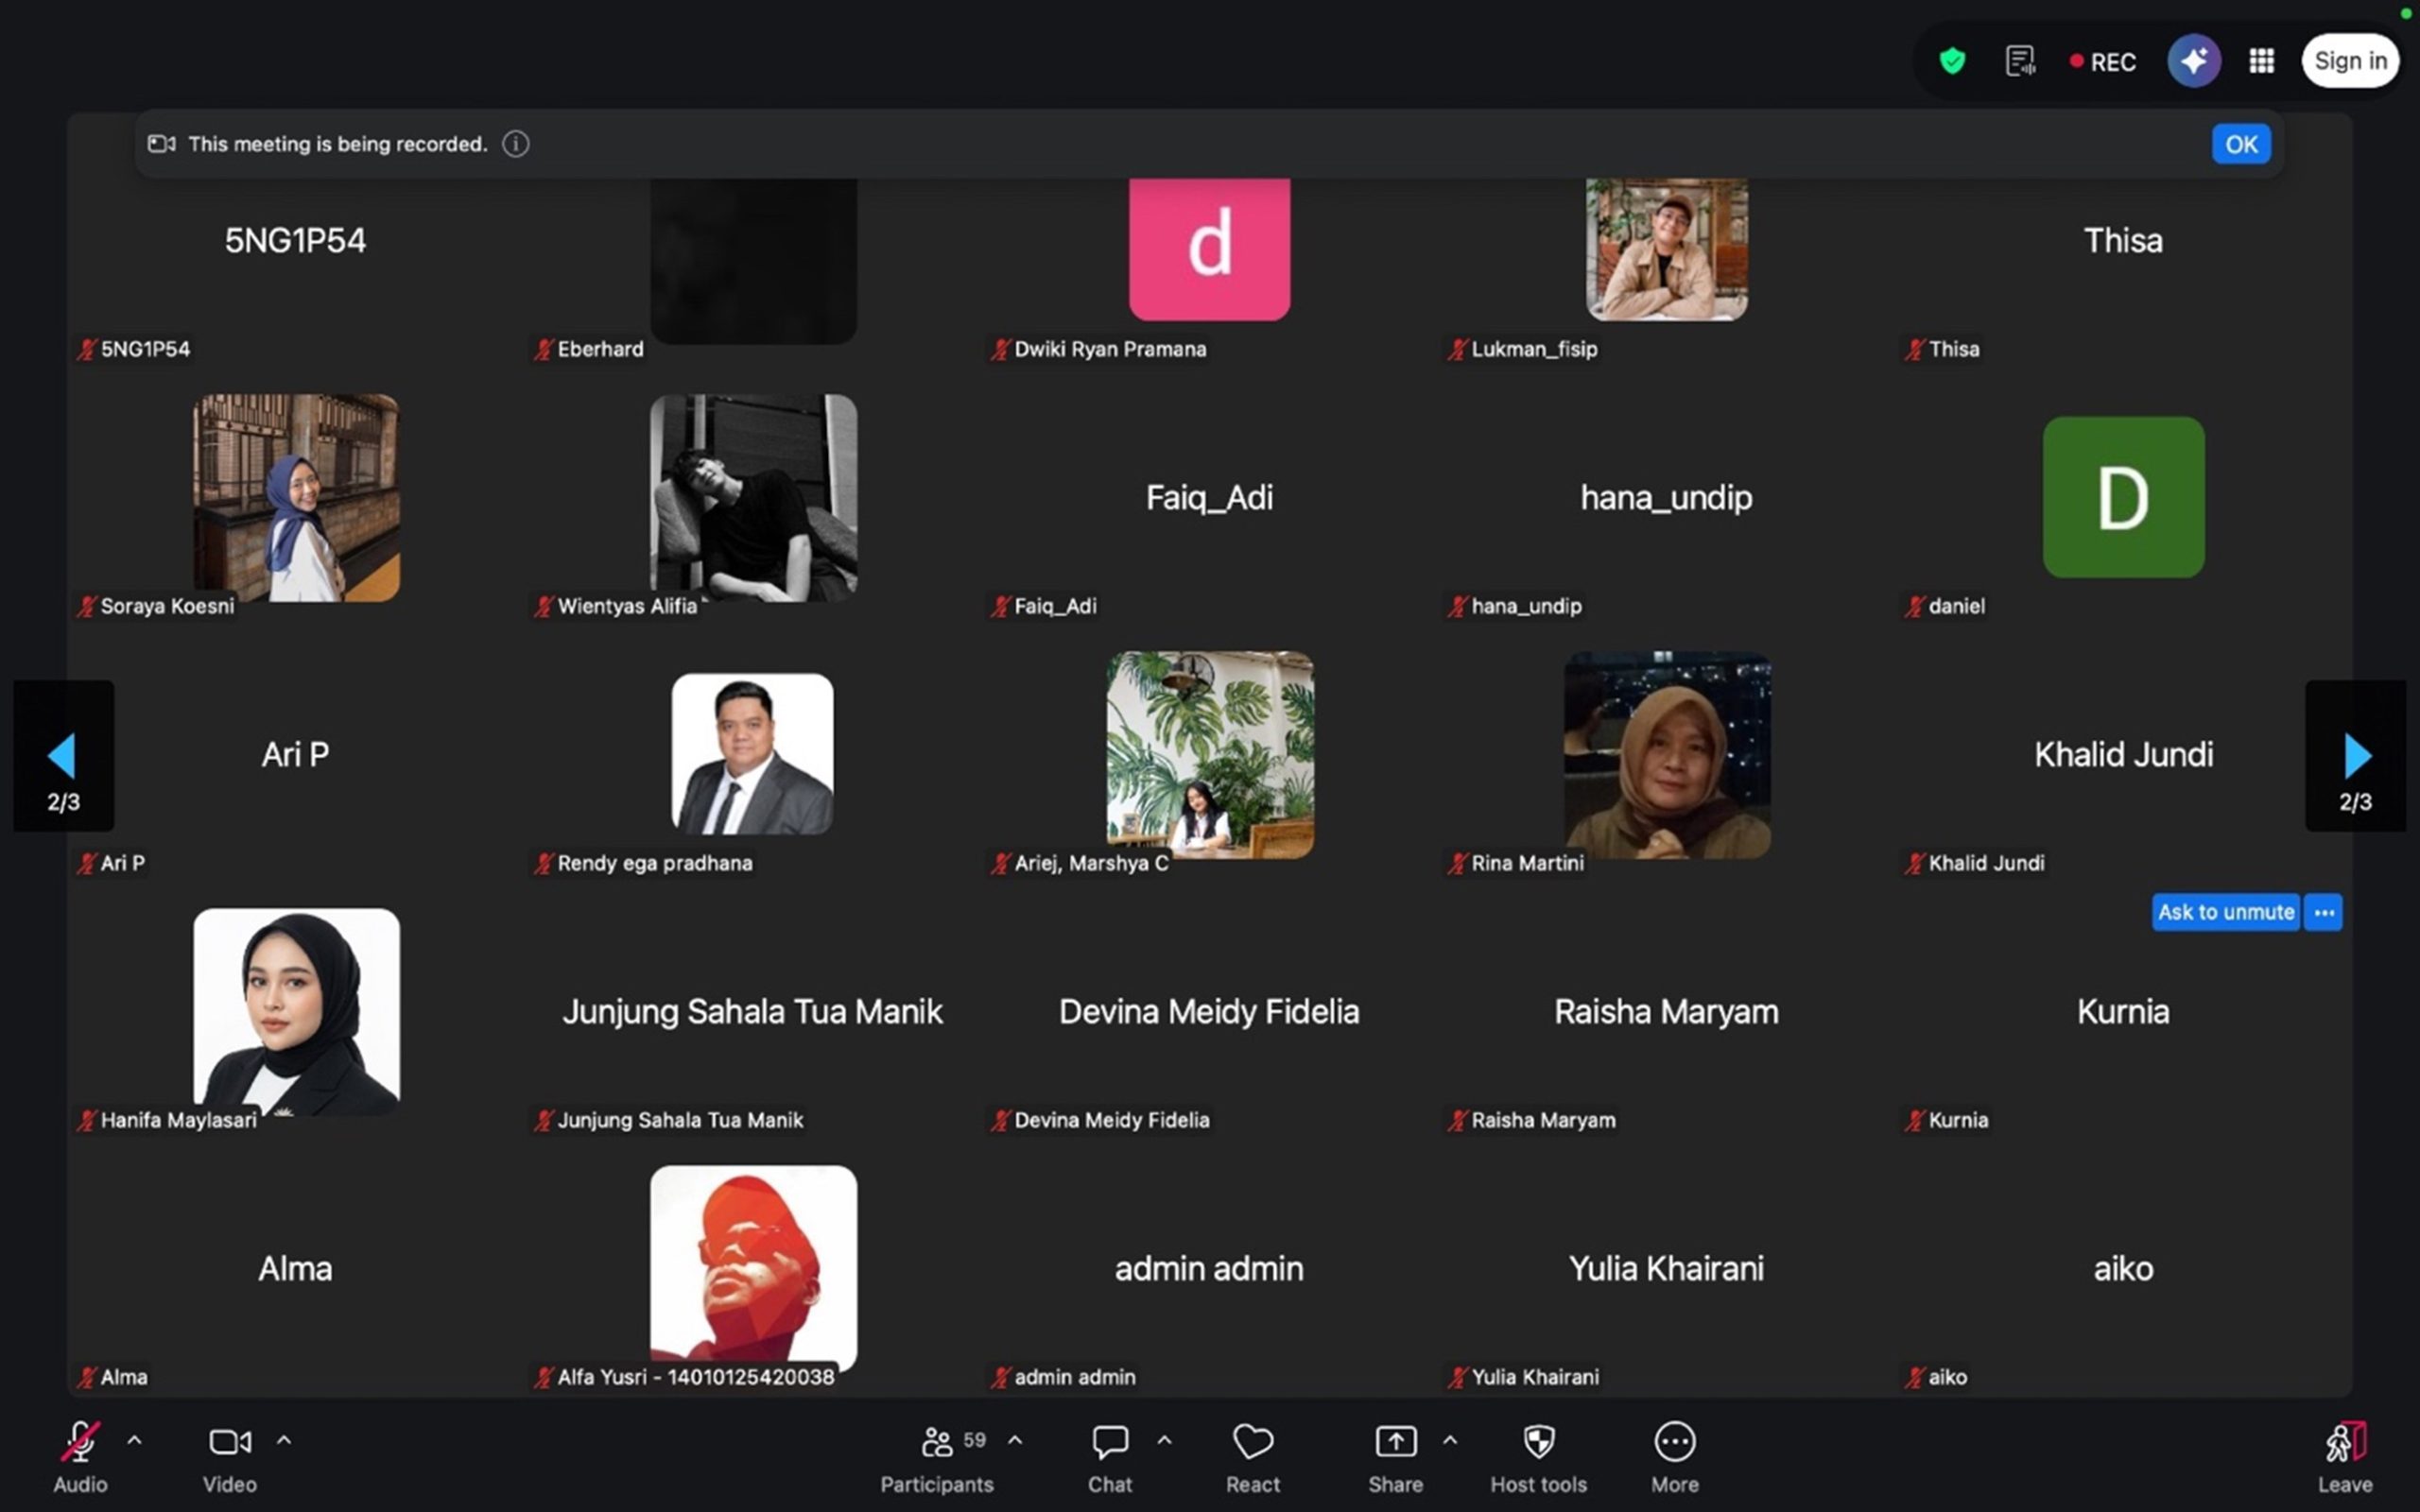Image resolution: width=2420 pixels, height=1512 pixels.
Task: Open the Chat panel
Action: pyautogui.click(x=1109, y=1456)
